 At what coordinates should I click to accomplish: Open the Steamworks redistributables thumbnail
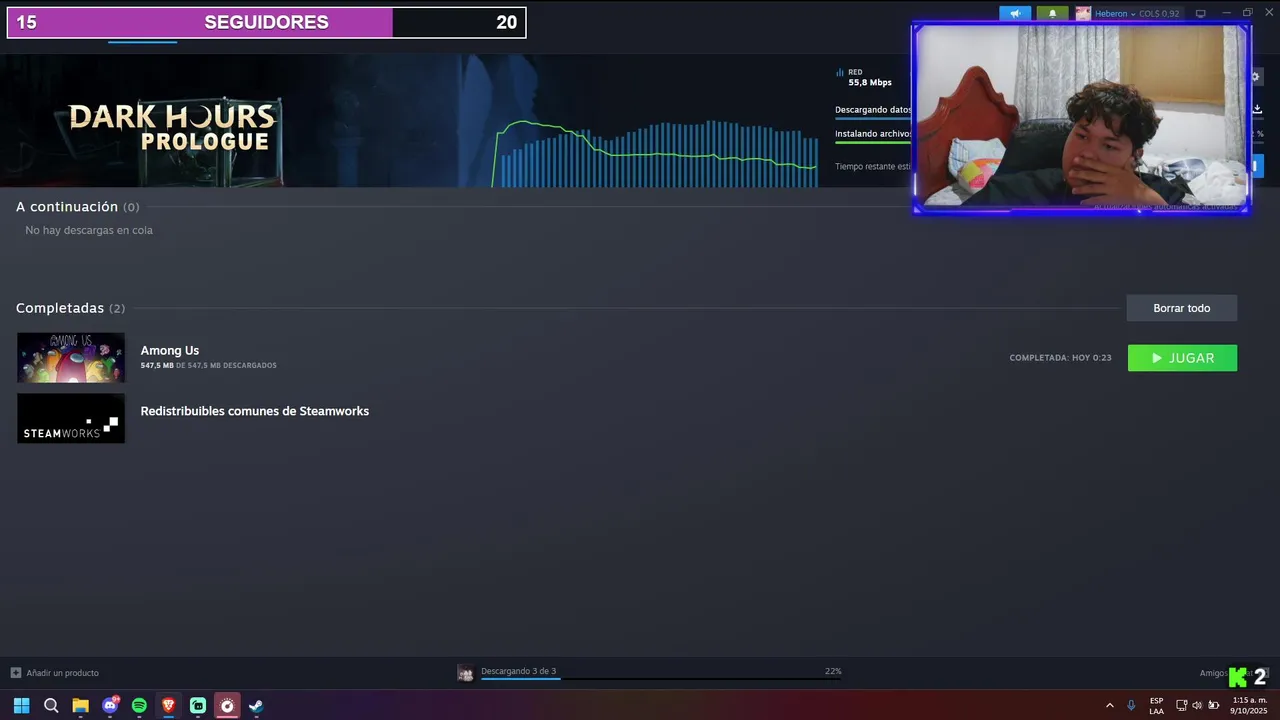pos(71,418)
